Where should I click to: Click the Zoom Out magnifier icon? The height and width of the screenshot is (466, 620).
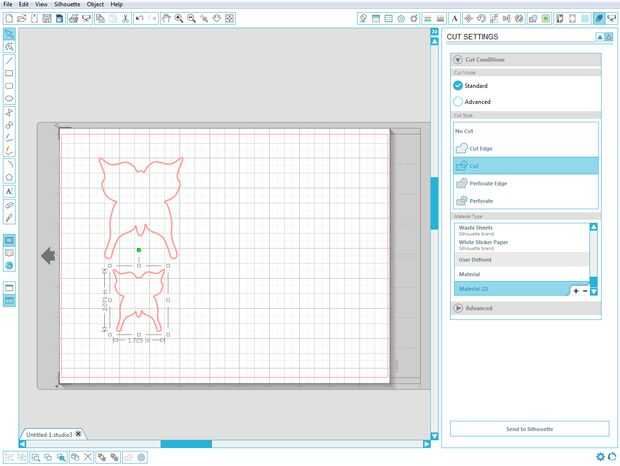tap(192, 19)
